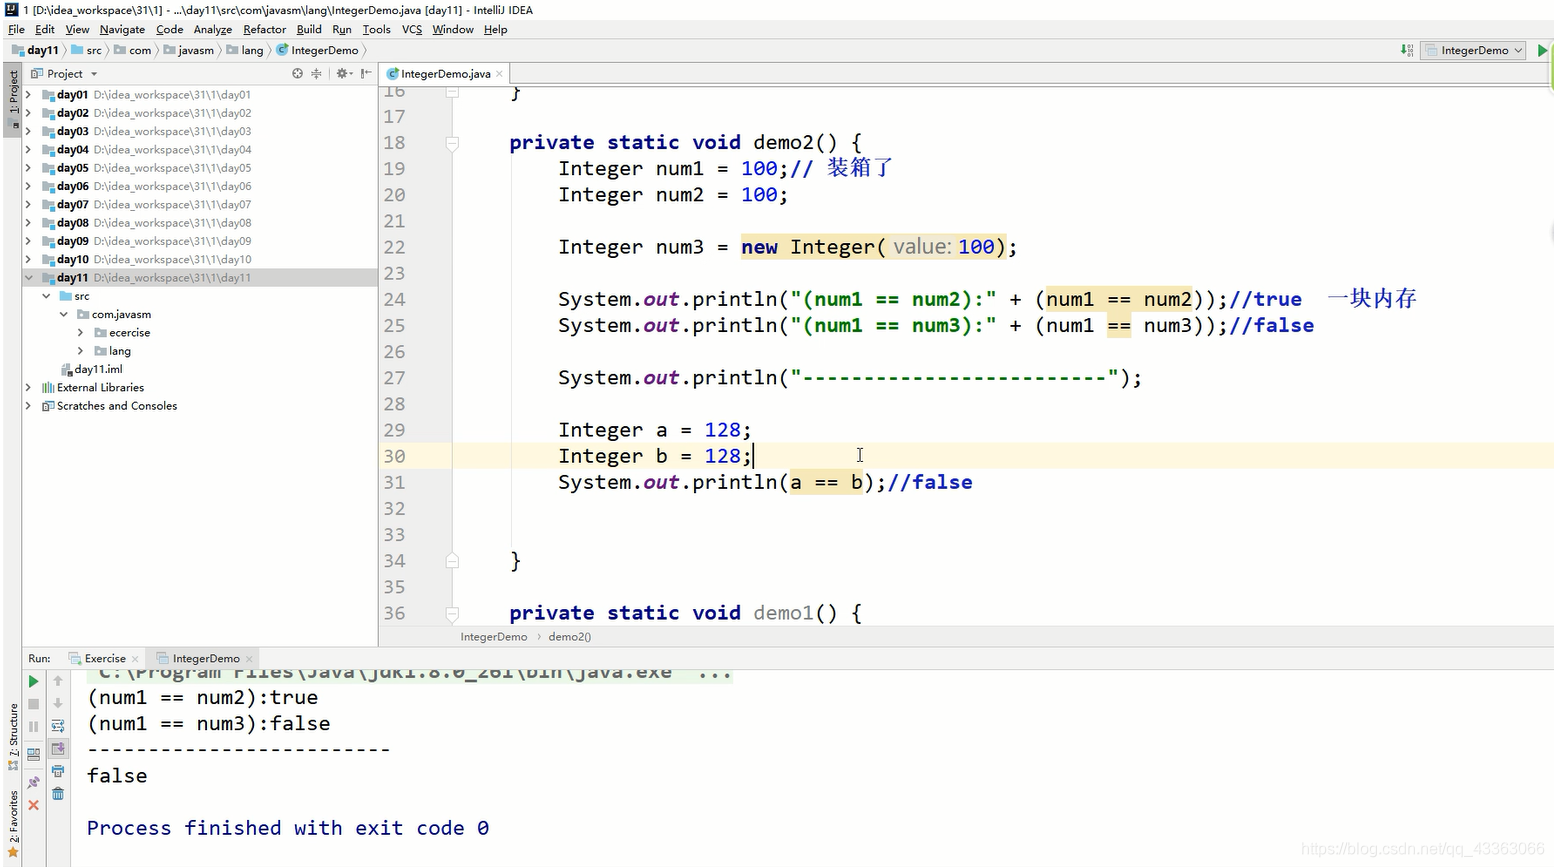Click the build/make icon left of run configuration
The height and width of the screenshot is (867, 1554).
tap(1407, 50)
